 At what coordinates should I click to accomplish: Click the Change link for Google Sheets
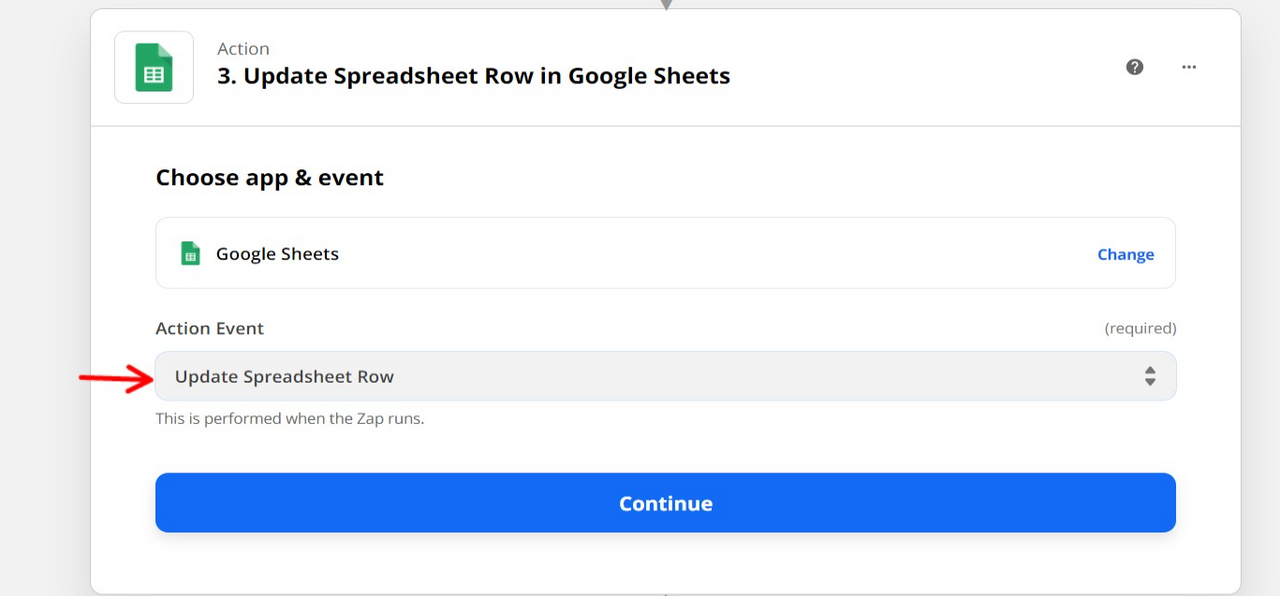(1125, 254)
